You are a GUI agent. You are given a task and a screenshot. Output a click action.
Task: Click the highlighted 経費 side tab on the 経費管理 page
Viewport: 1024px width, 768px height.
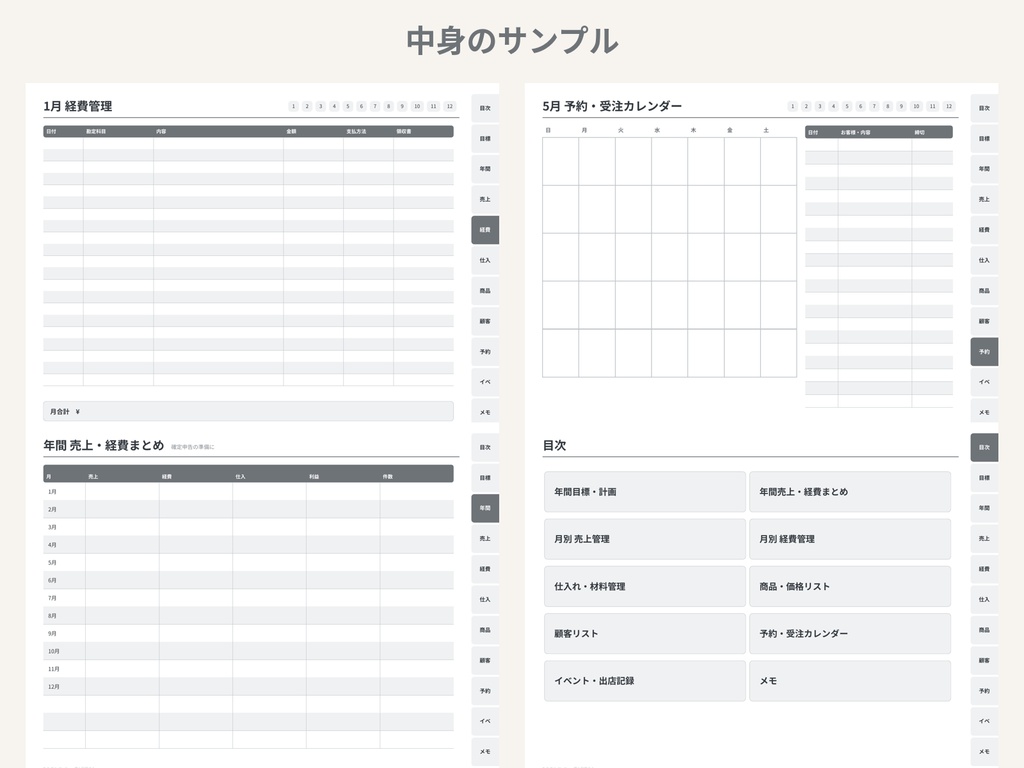485,230
